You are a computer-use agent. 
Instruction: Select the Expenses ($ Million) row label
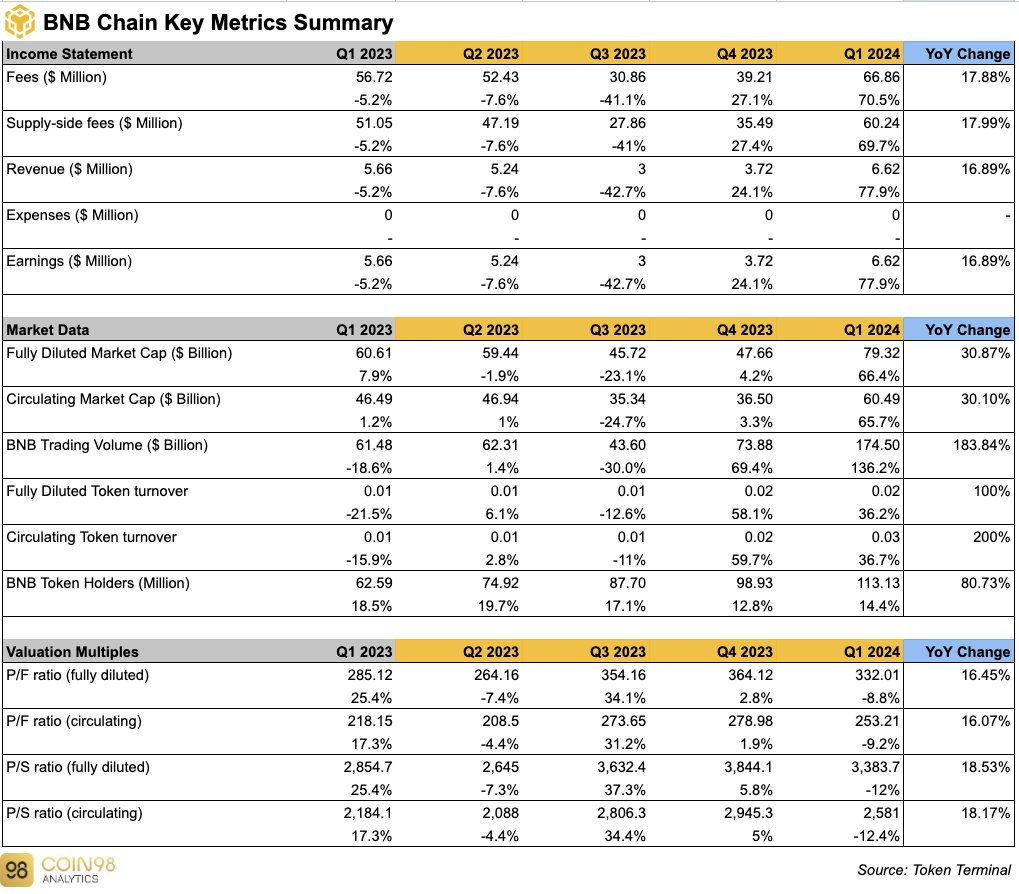click(72, 215)
